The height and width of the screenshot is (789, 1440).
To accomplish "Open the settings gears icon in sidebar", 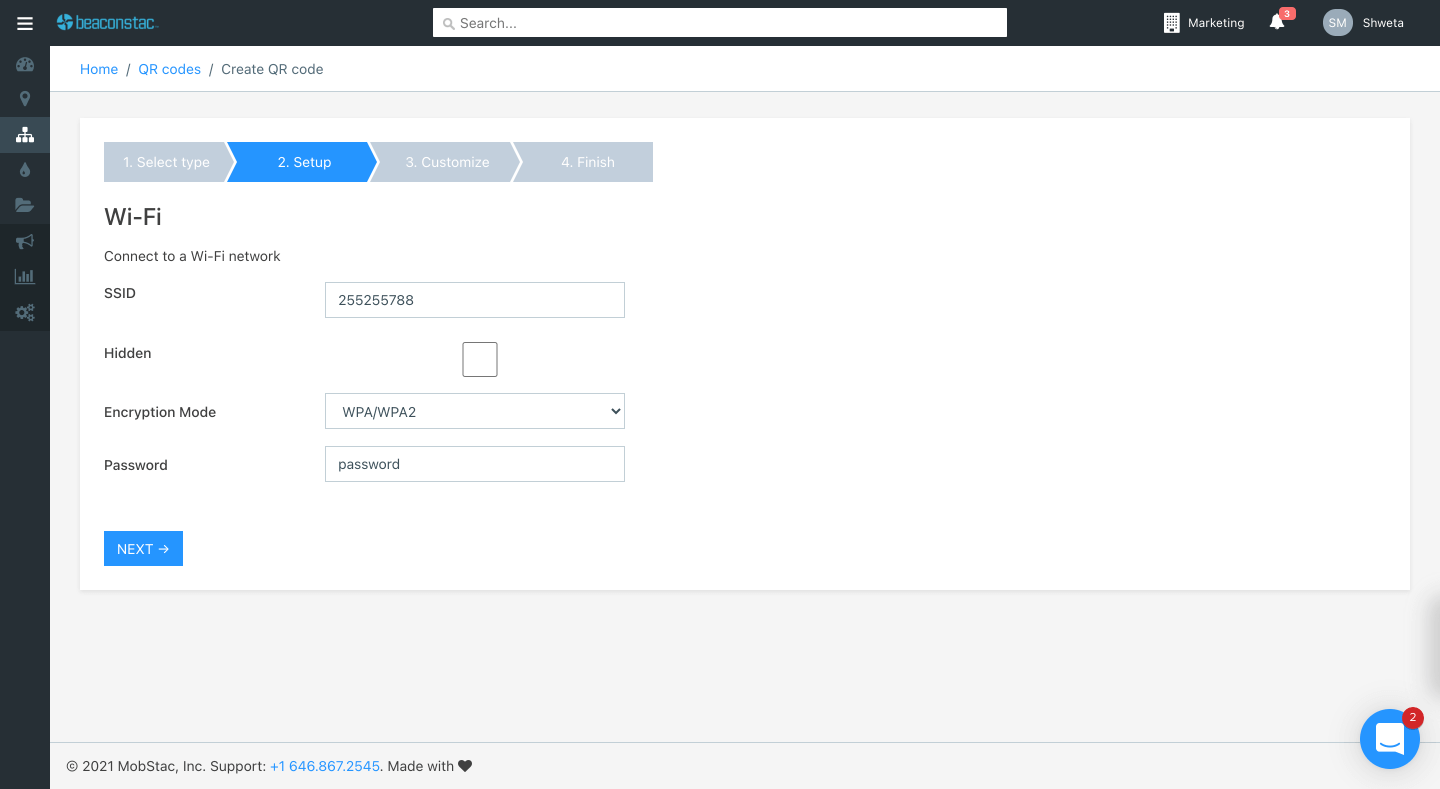I will coord(25,313).
